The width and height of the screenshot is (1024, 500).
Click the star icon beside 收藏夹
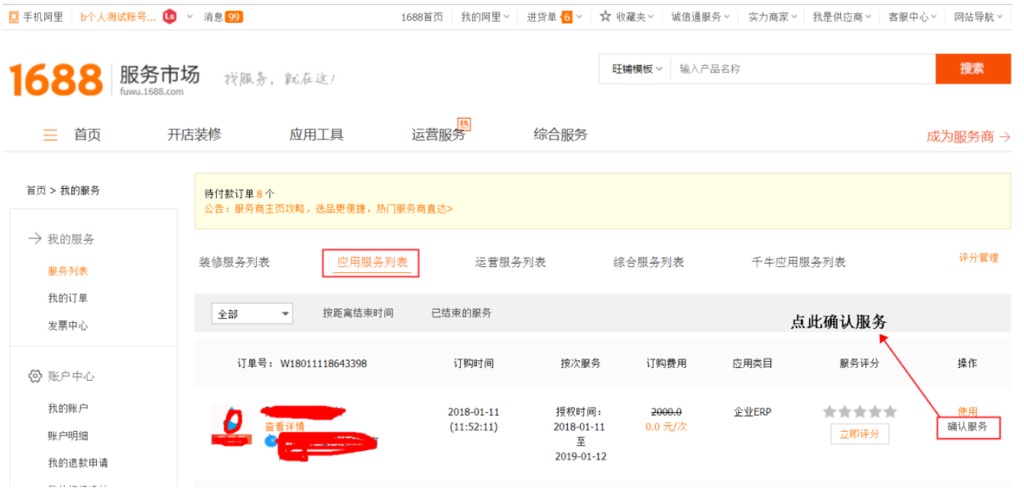[x=605, y=17]
